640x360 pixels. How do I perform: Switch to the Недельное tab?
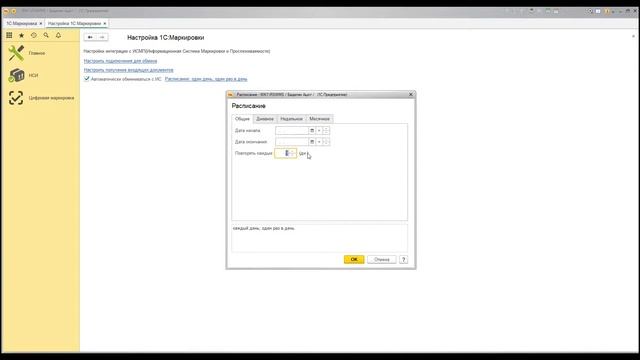click(x=291, y=119)
